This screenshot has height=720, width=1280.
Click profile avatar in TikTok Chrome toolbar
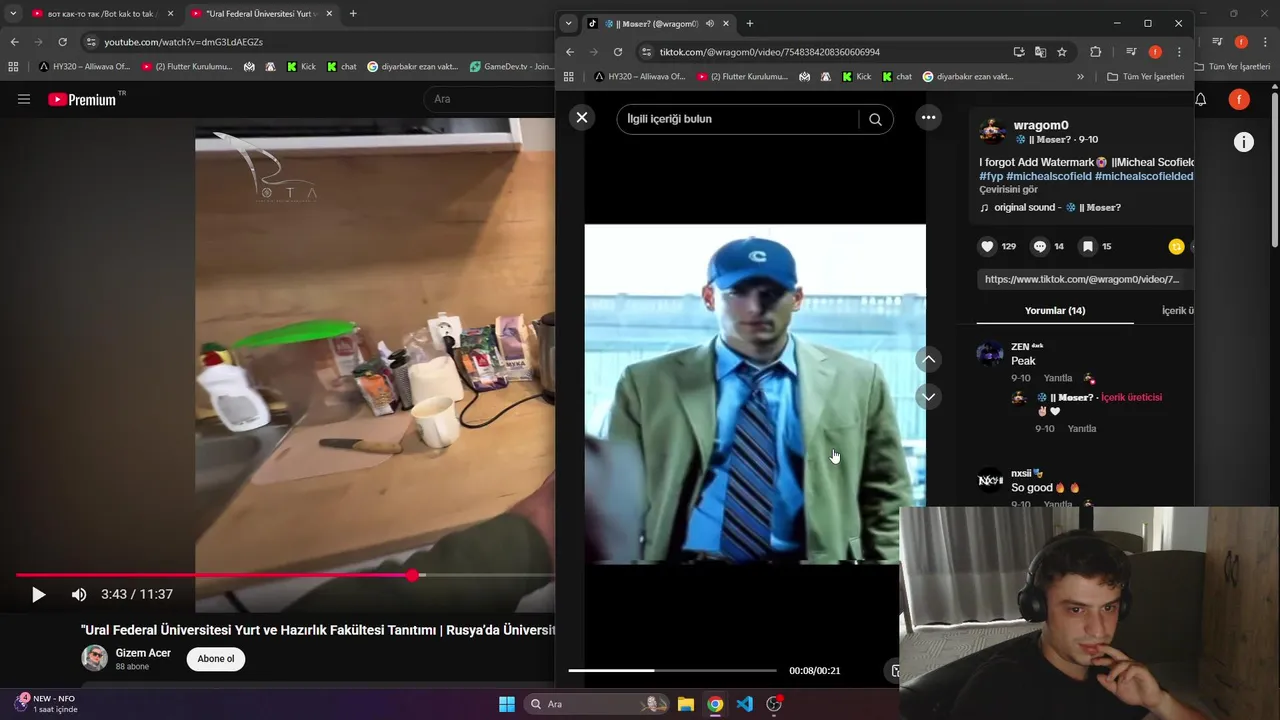(x=1155, y=52)
